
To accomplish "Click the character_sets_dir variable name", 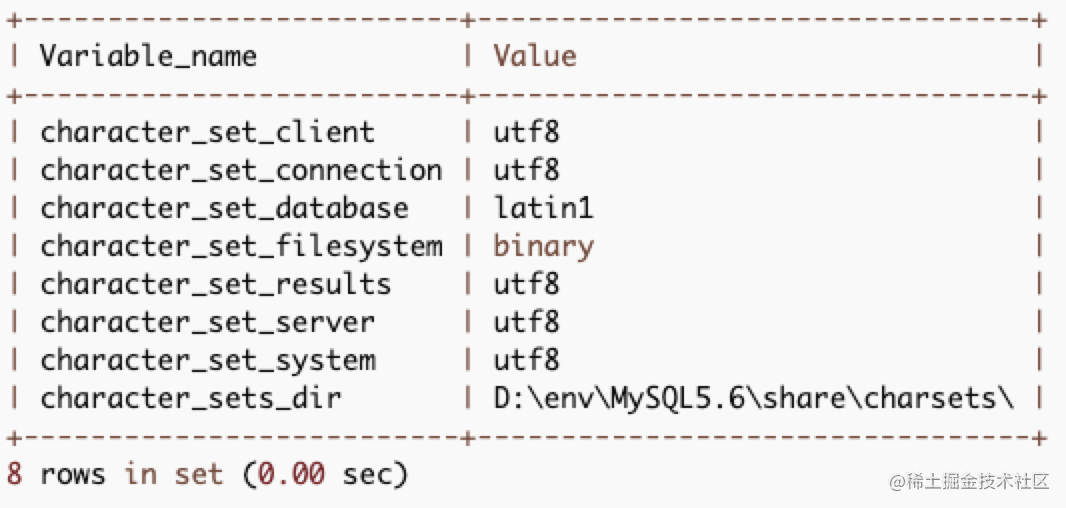I will tap(190, 398).
